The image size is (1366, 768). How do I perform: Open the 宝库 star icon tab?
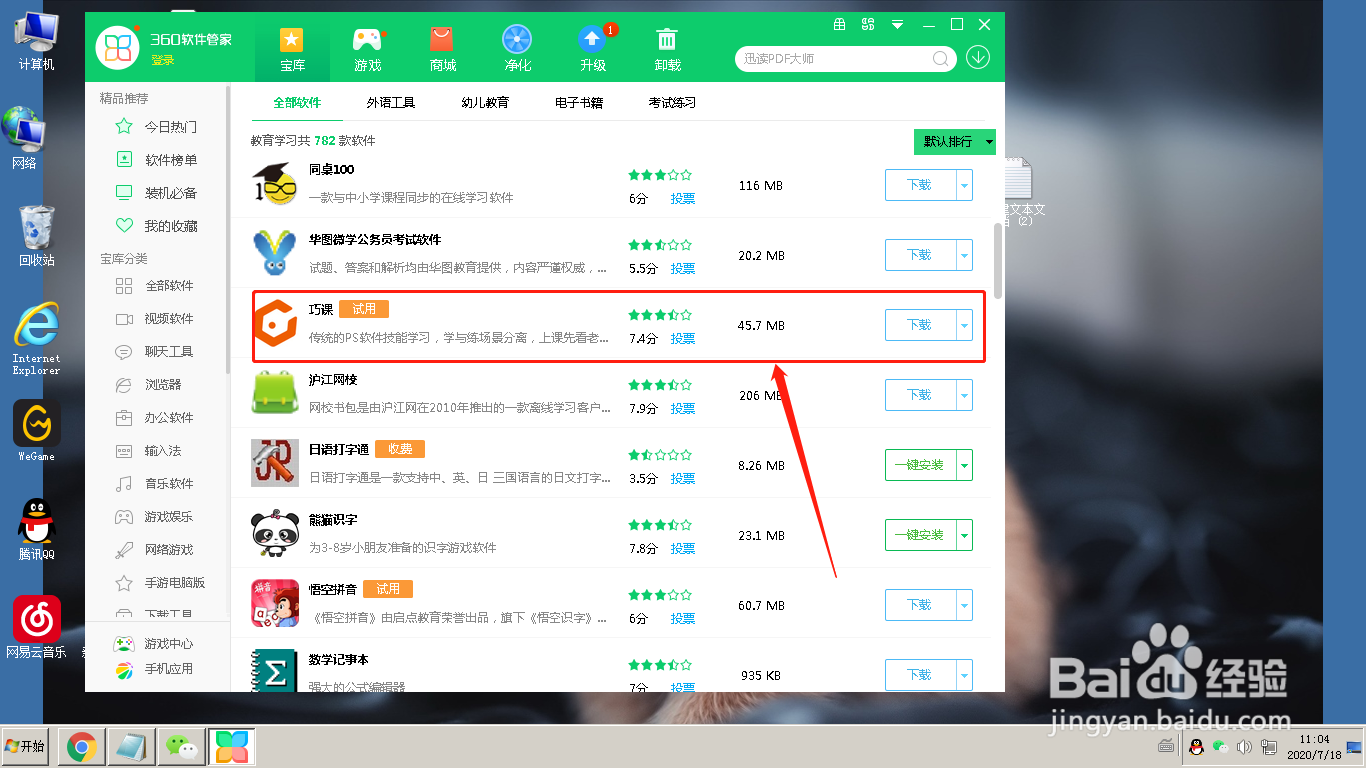click(x=292, y=48)
